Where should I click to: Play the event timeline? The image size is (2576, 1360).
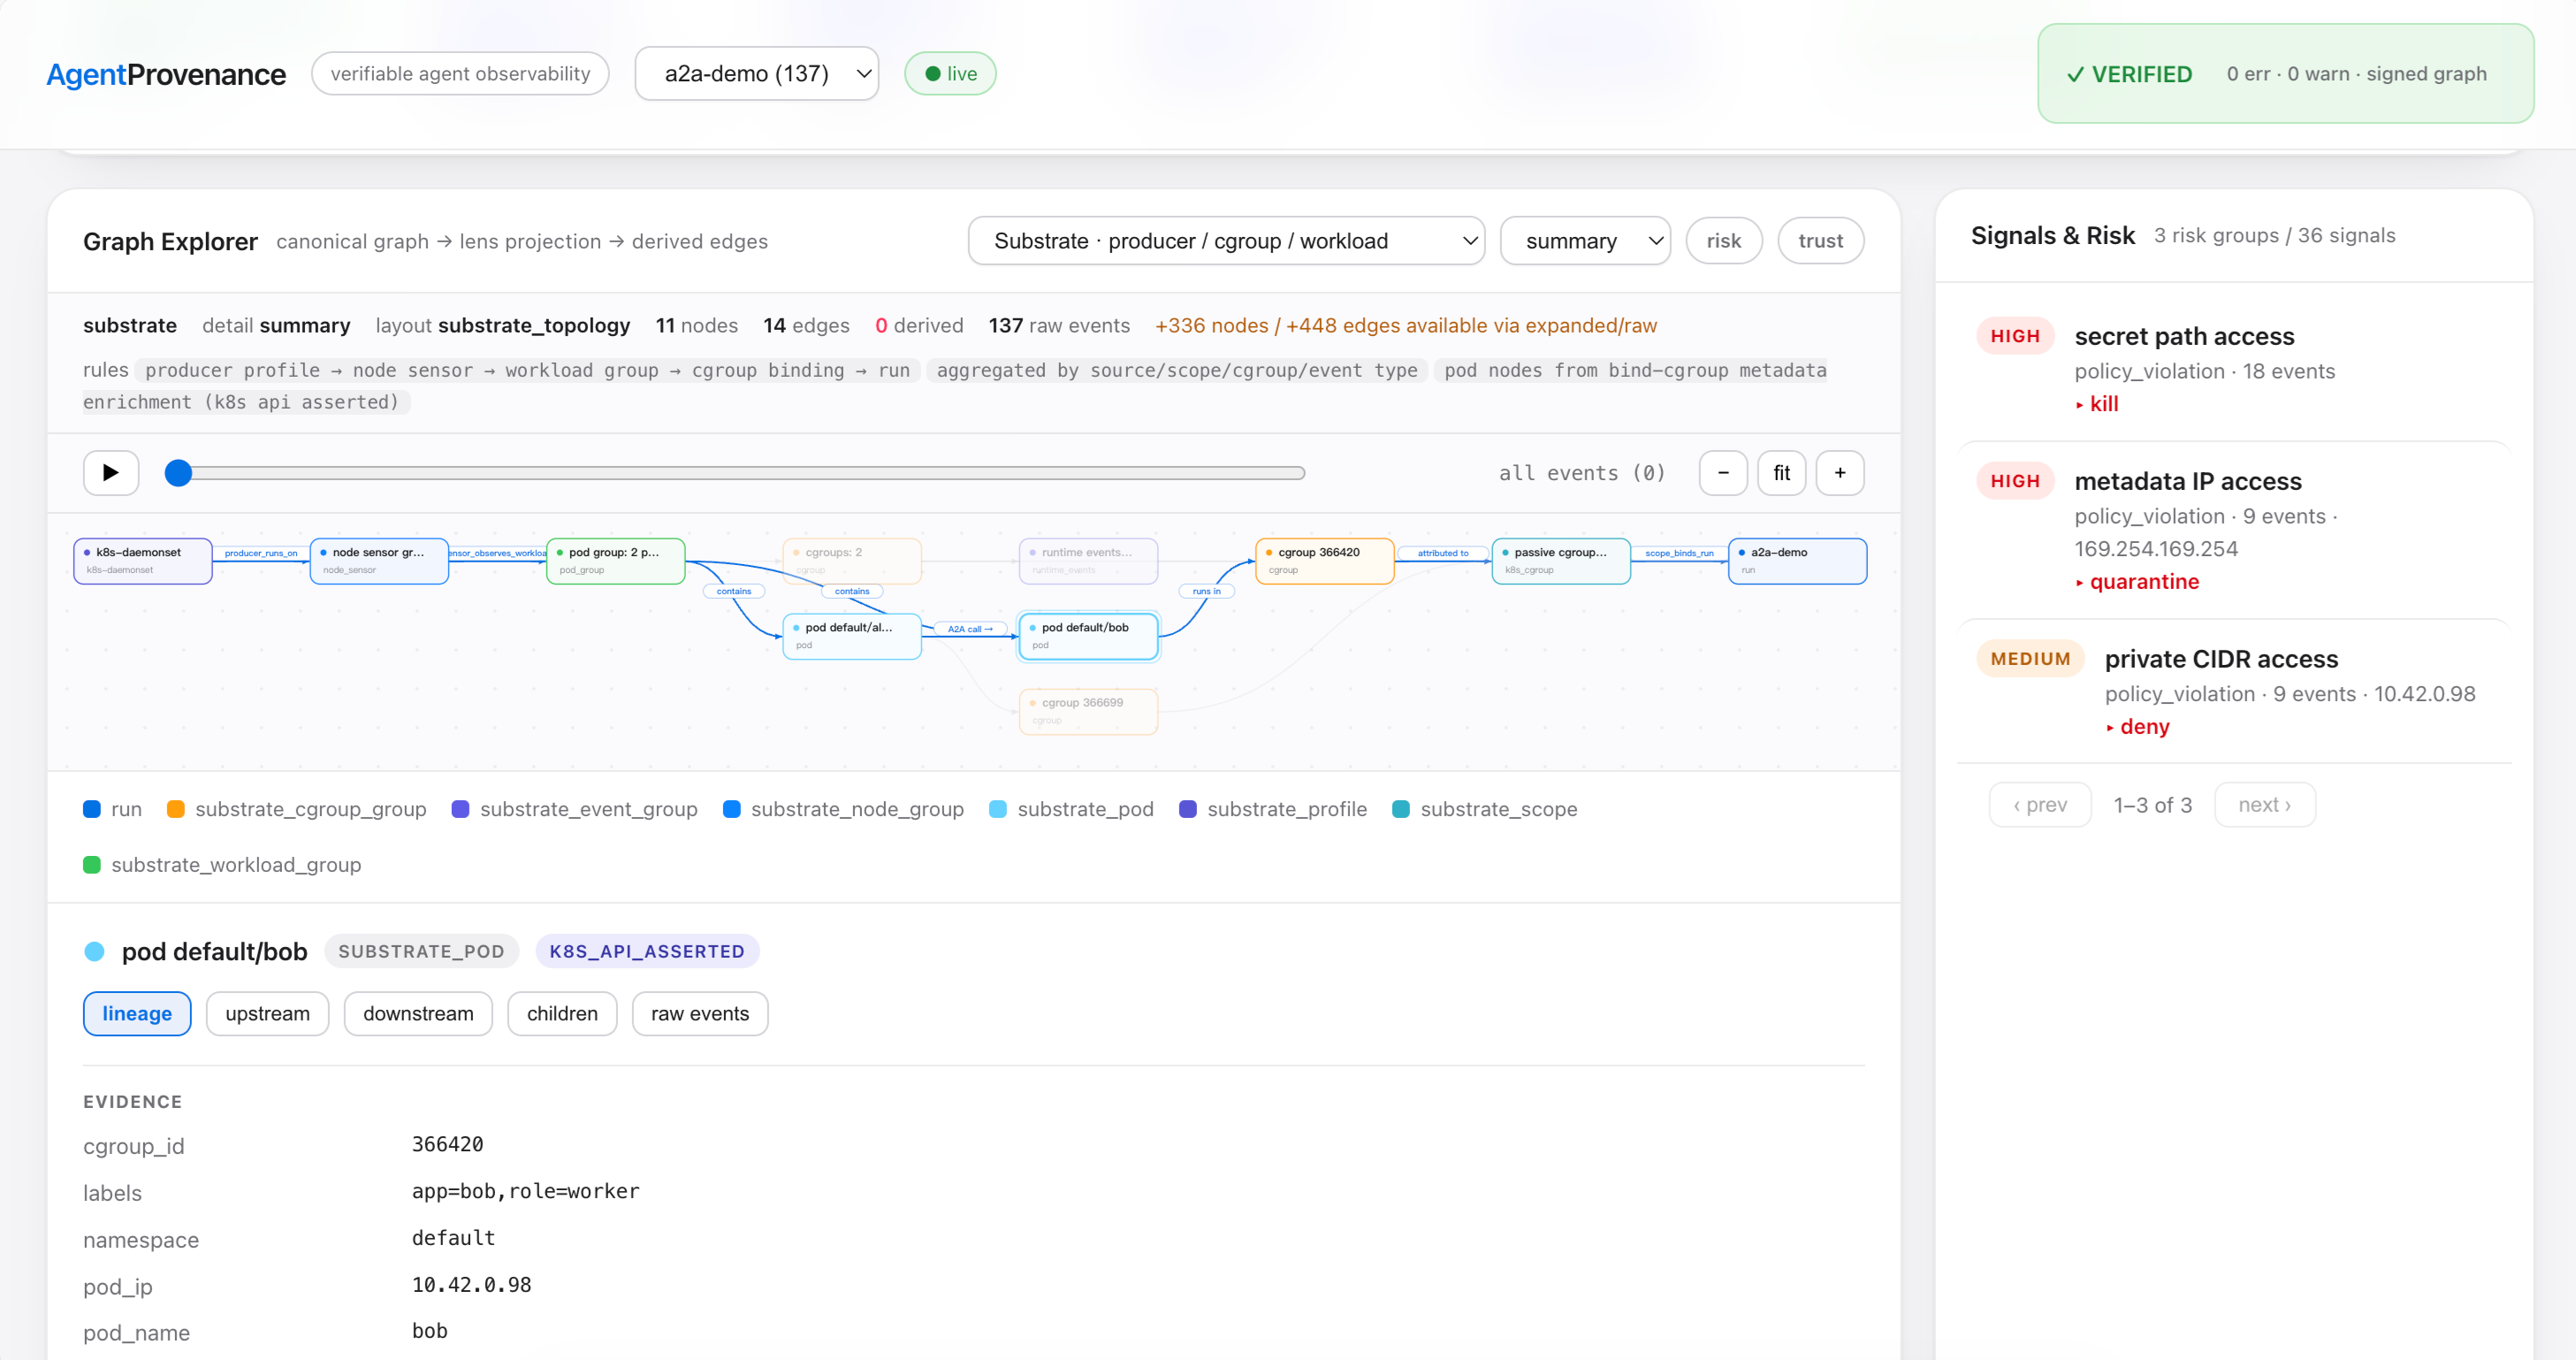tap(110, 473)
